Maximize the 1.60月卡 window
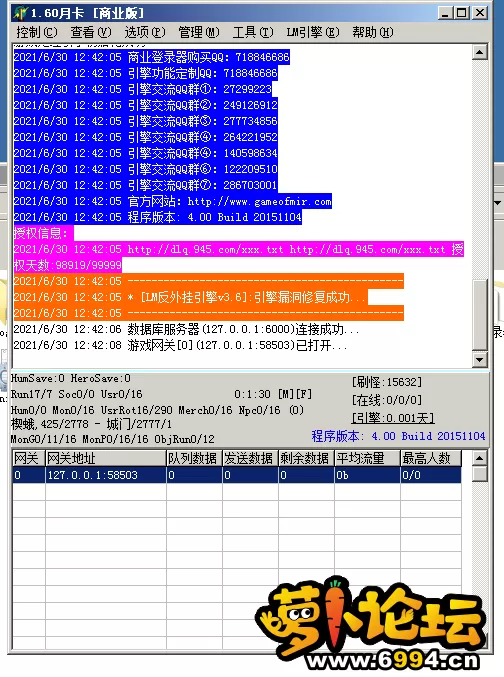 click(462, 13)
